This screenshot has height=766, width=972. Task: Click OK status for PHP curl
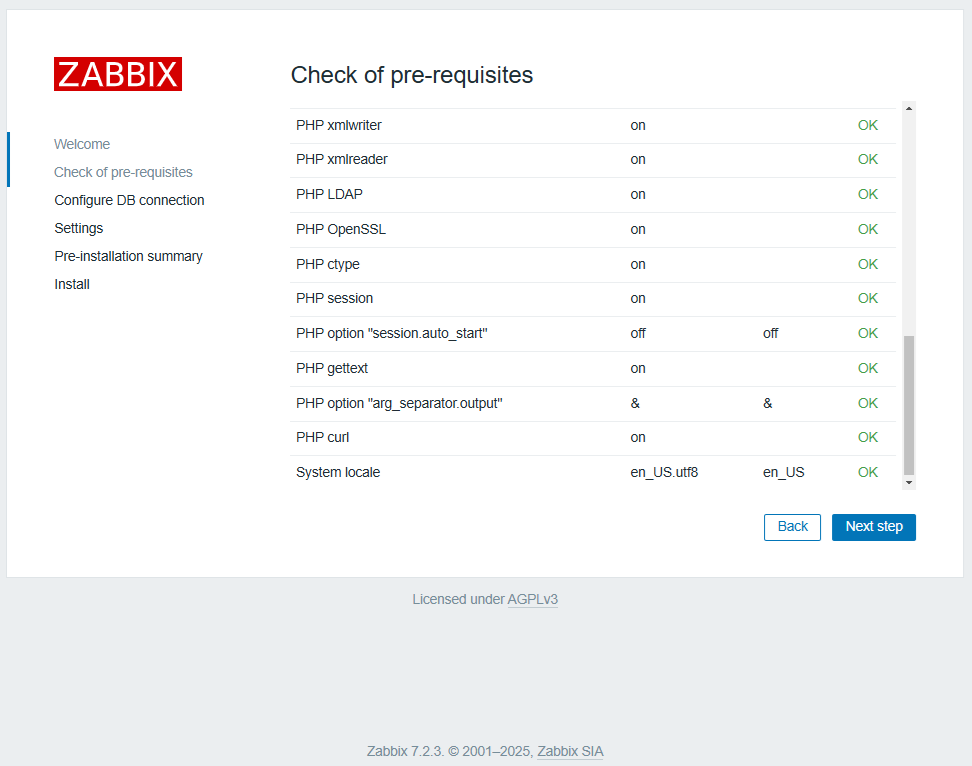867,438
